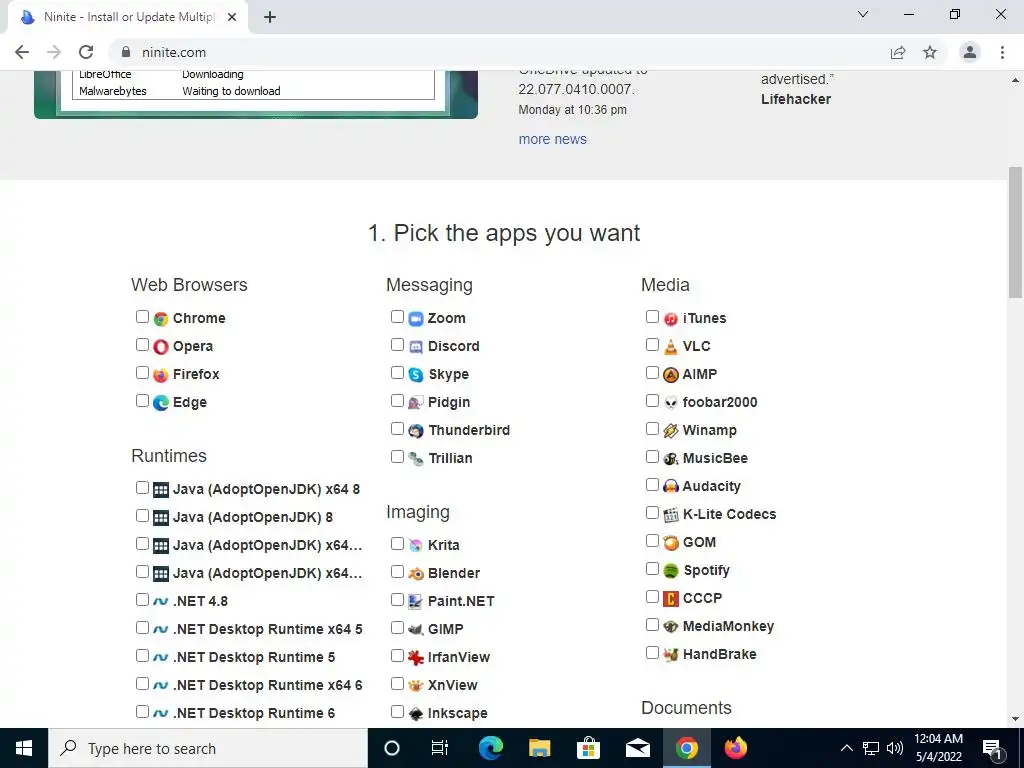Open the Chrome profile avatar

970,52
